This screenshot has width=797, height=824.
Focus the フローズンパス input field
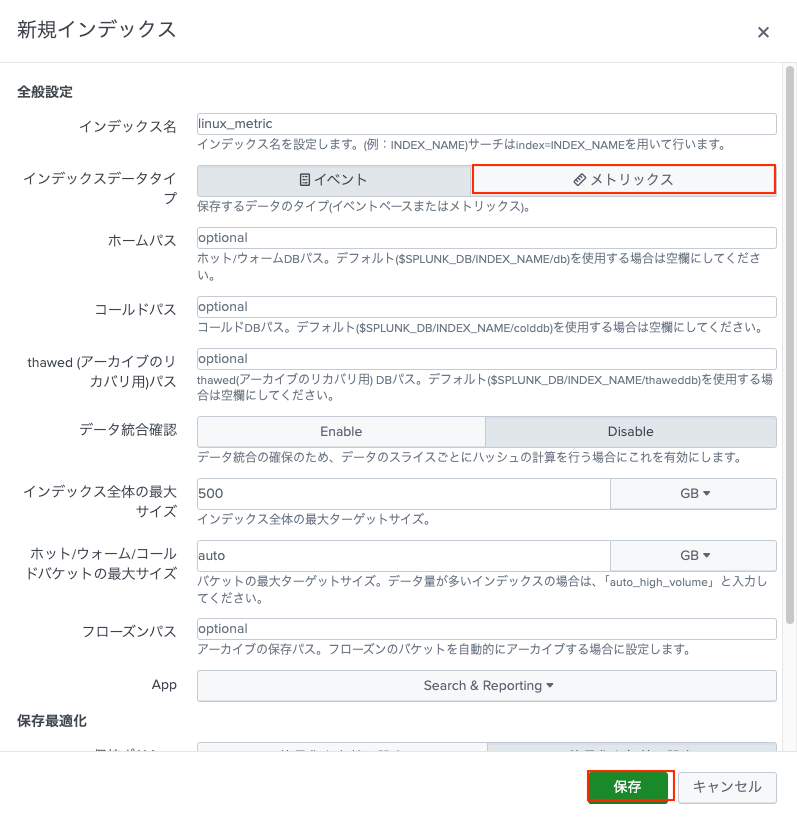coord(486,629)
